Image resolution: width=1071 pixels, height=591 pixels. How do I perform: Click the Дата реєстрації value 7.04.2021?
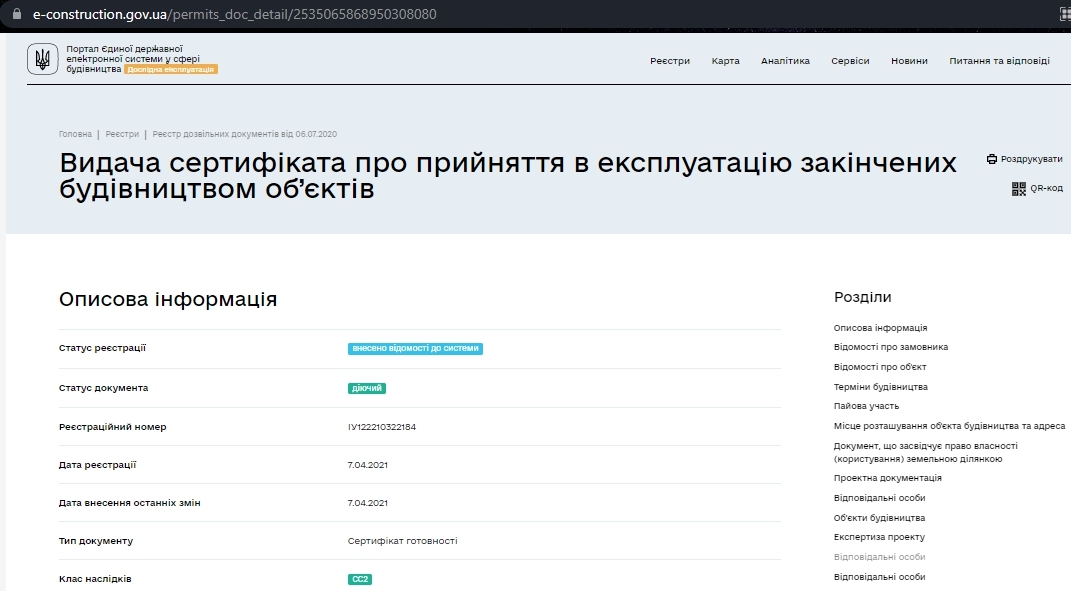[x=367, y=465]
